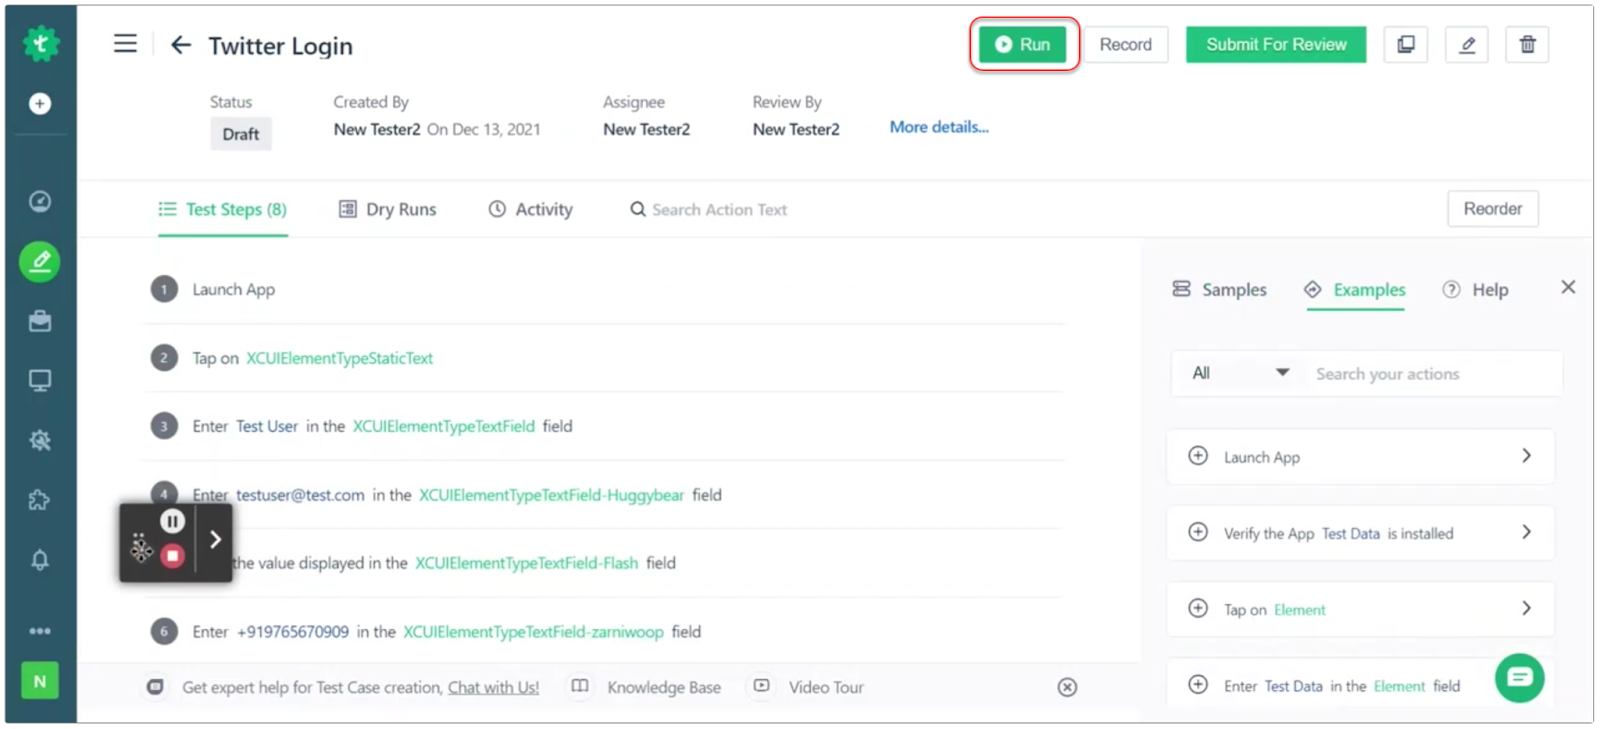Click the Testsigma logo icon
Image resolution: width=1600 pixels, height=729 pixels.
pyautogui.click(x=40, y=43)
